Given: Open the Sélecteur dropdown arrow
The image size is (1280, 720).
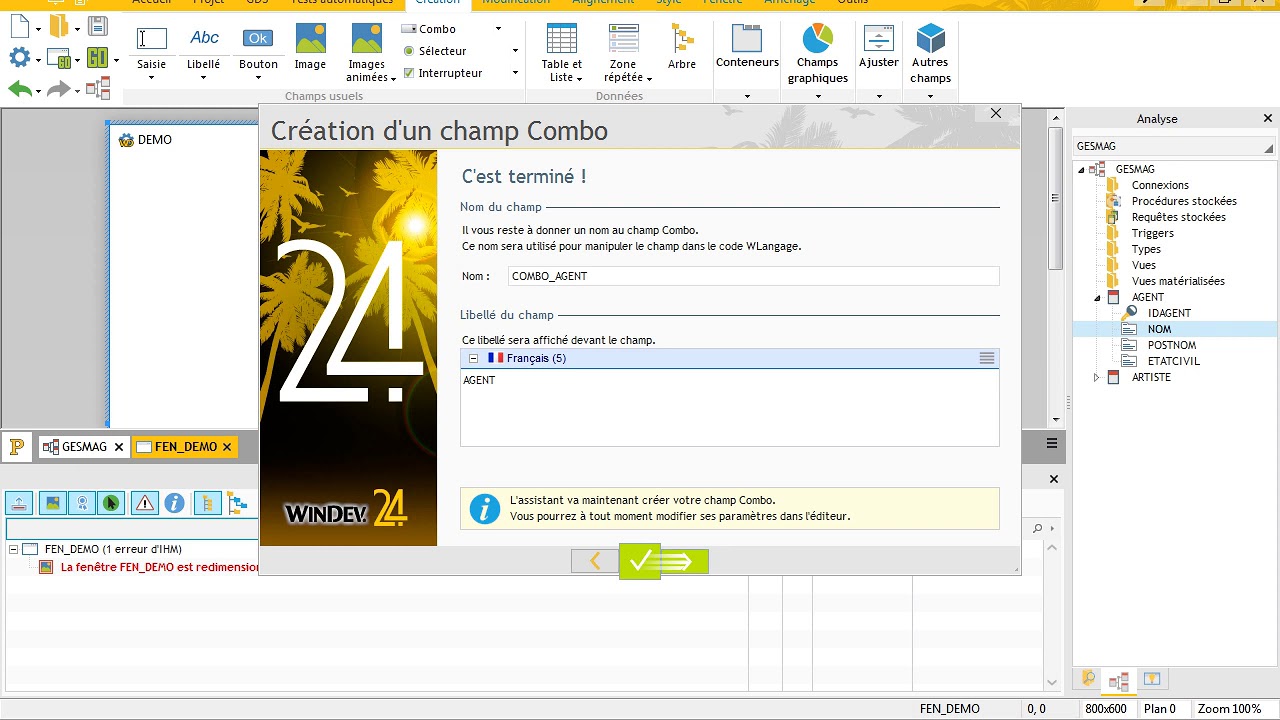Looking at the screenshot, I should (x=515, y=51).
